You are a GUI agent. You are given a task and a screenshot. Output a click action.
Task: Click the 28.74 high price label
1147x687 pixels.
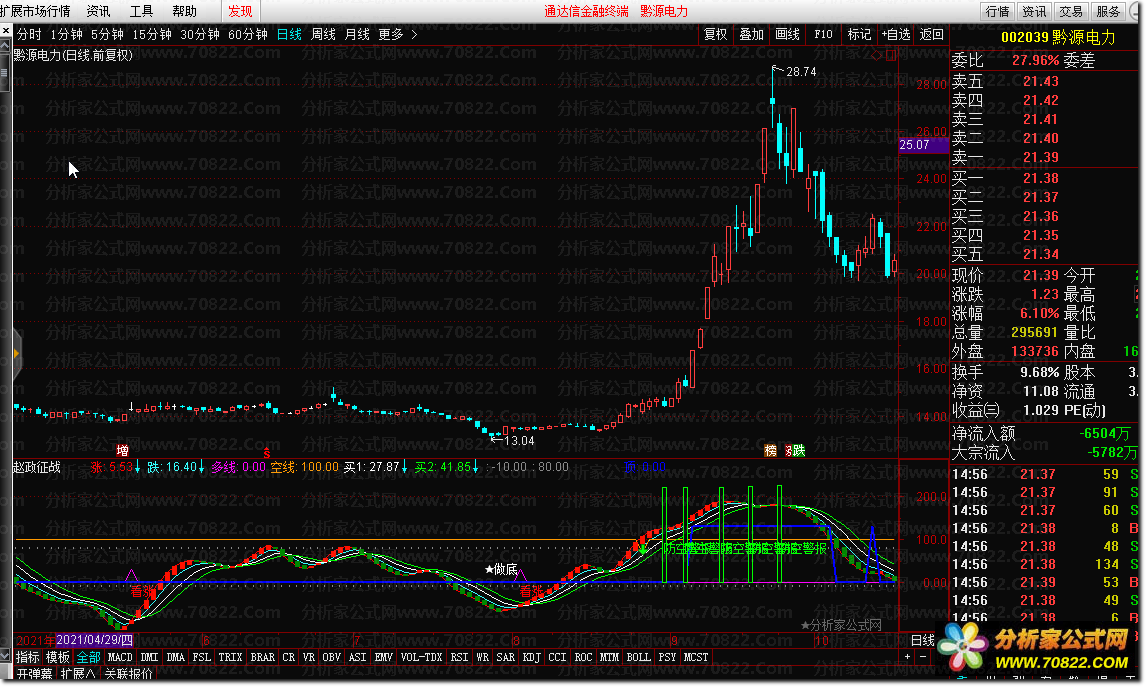(x=801, y=72)
